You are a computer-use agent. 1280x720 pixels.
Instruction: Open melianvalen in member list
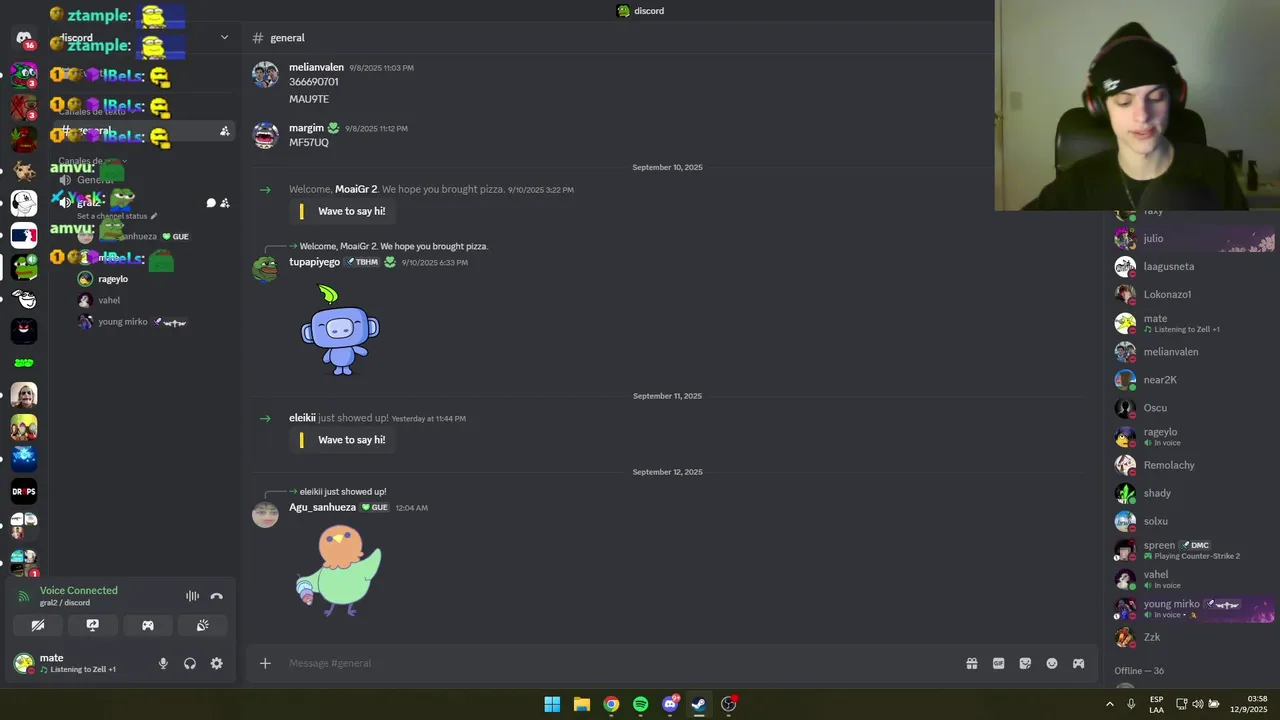click(1194, 352)
